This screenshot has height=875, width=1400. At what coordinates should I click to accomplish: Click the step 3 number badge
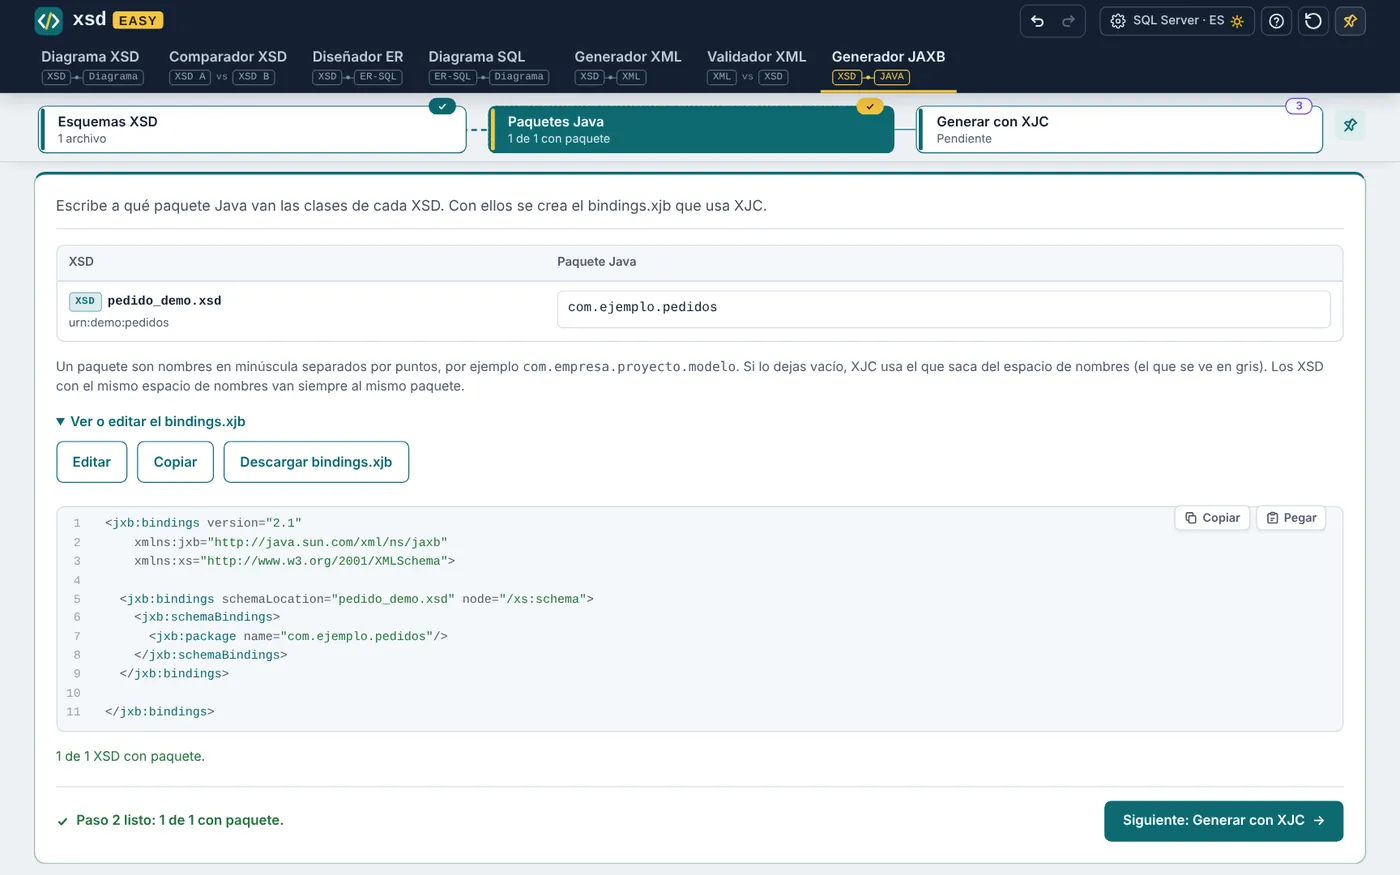[x=1299, y=106]
